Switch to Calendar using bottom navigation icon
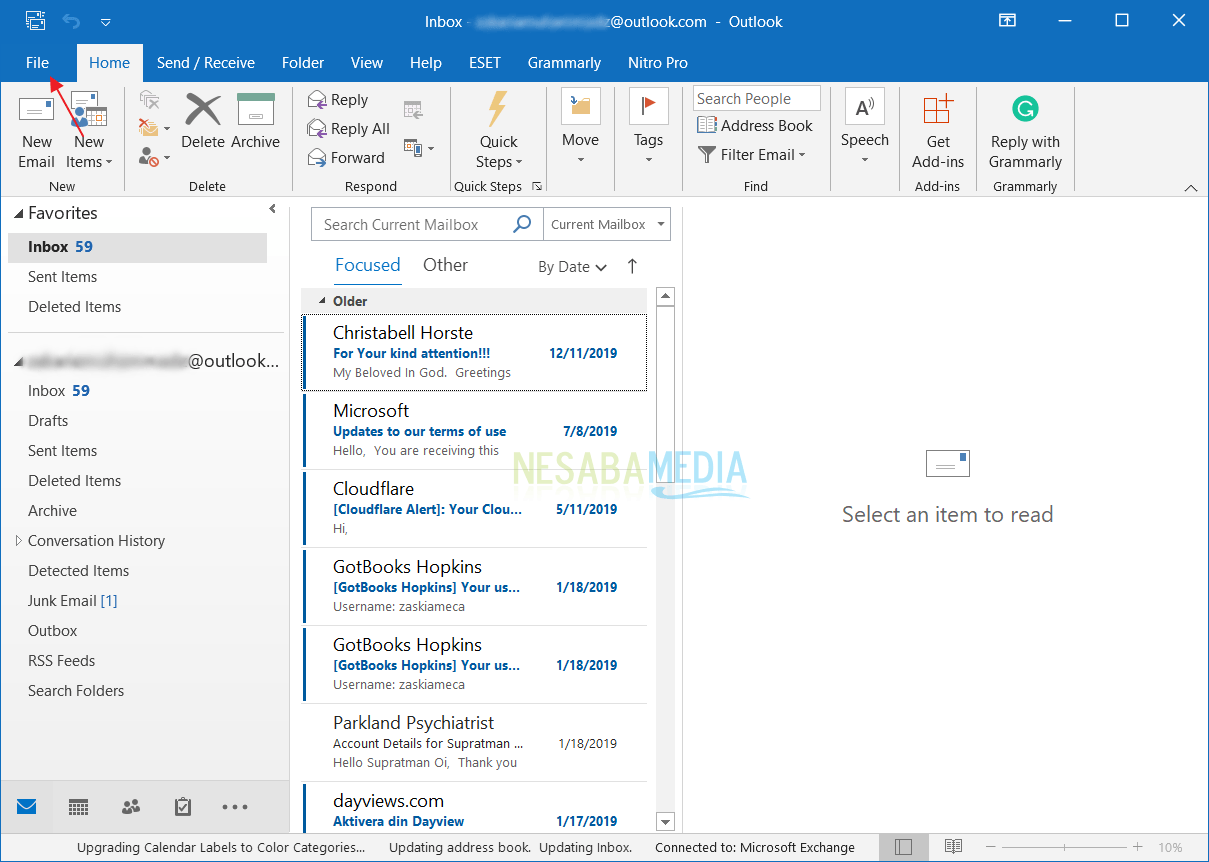The height and width of the screenshot is (862, 1209). [78, 807]
